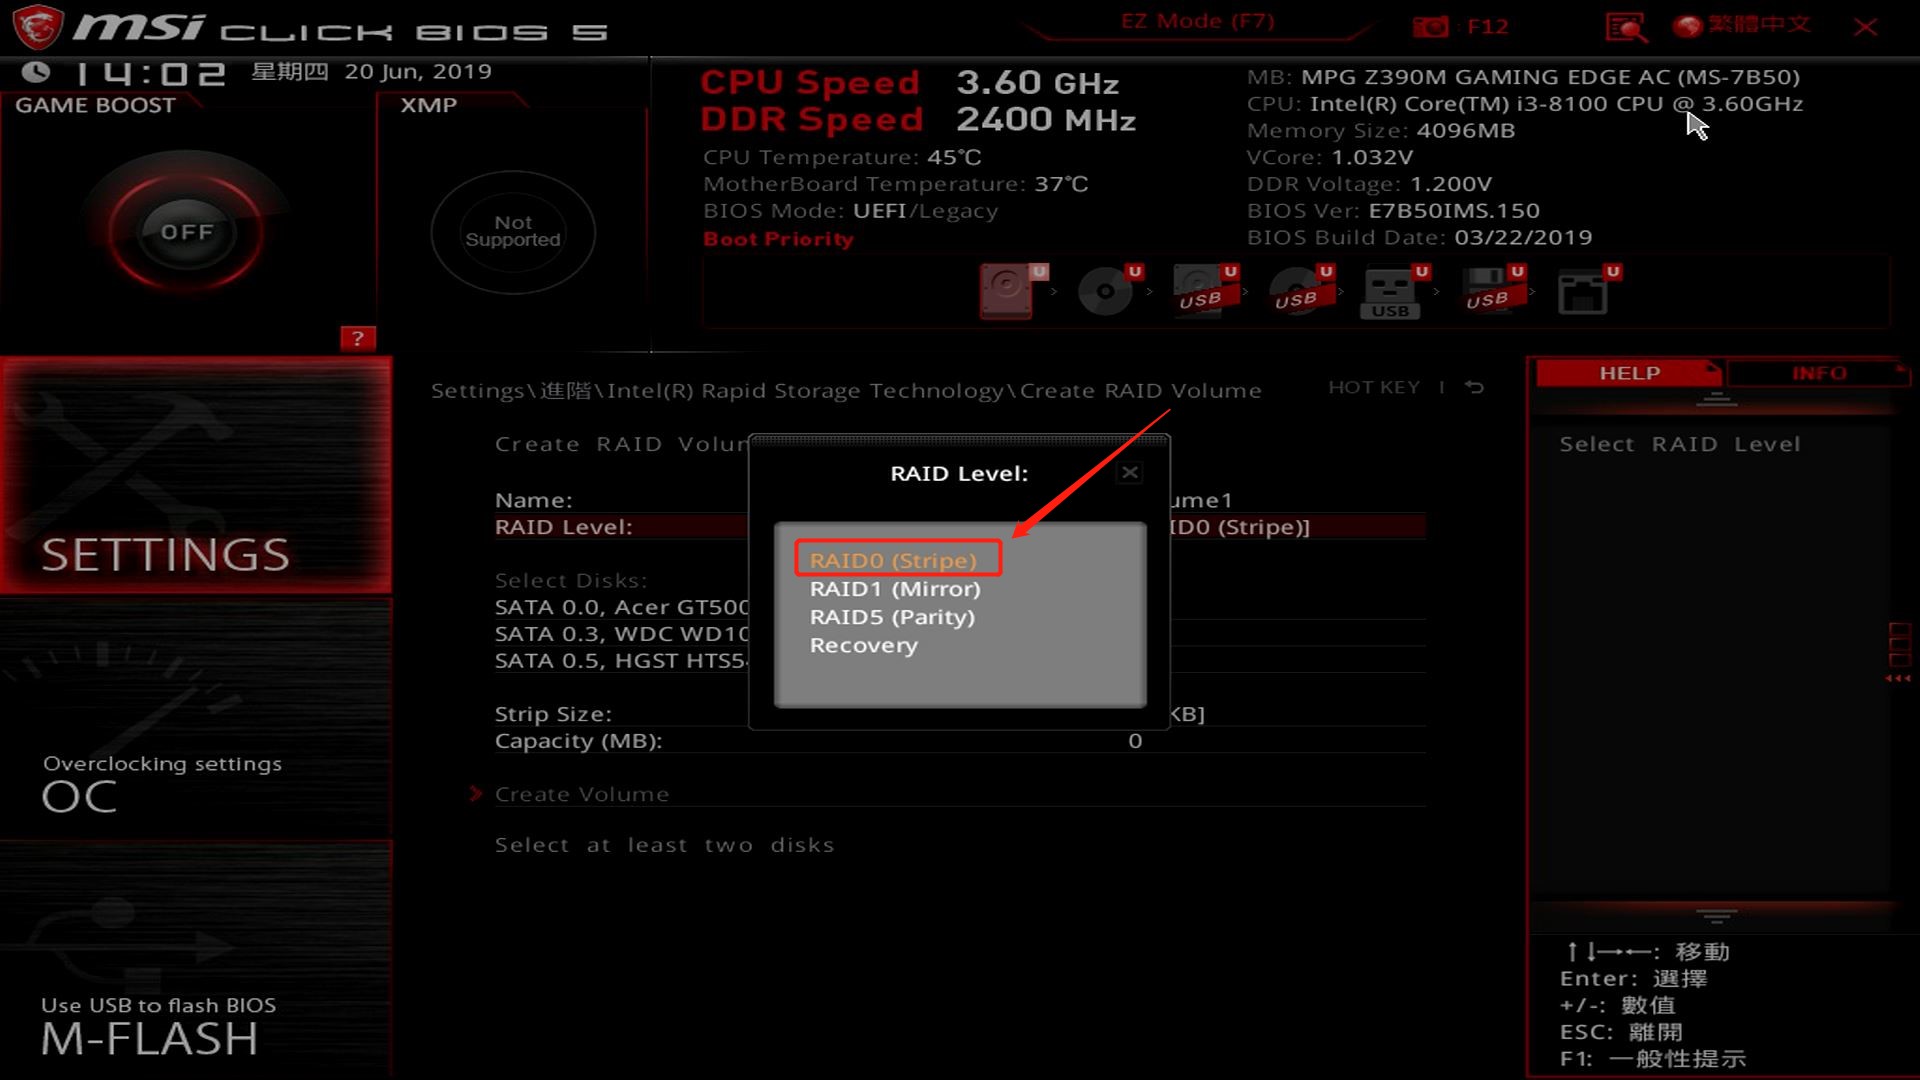Click the XMP Not Supported circle
1920x1080 pixels.
pyautogui.click(x=512, y=232)
